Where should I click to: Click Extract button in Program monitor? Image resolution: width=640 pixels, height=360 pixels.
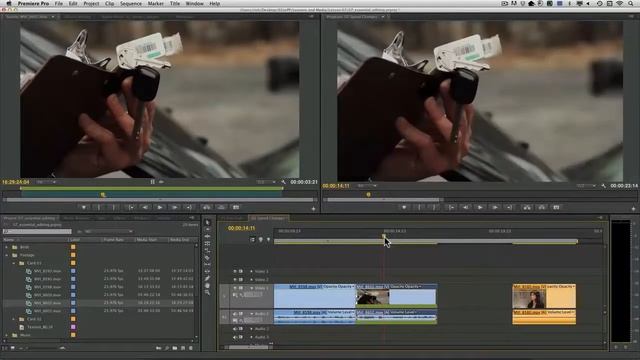click(542, 207)
